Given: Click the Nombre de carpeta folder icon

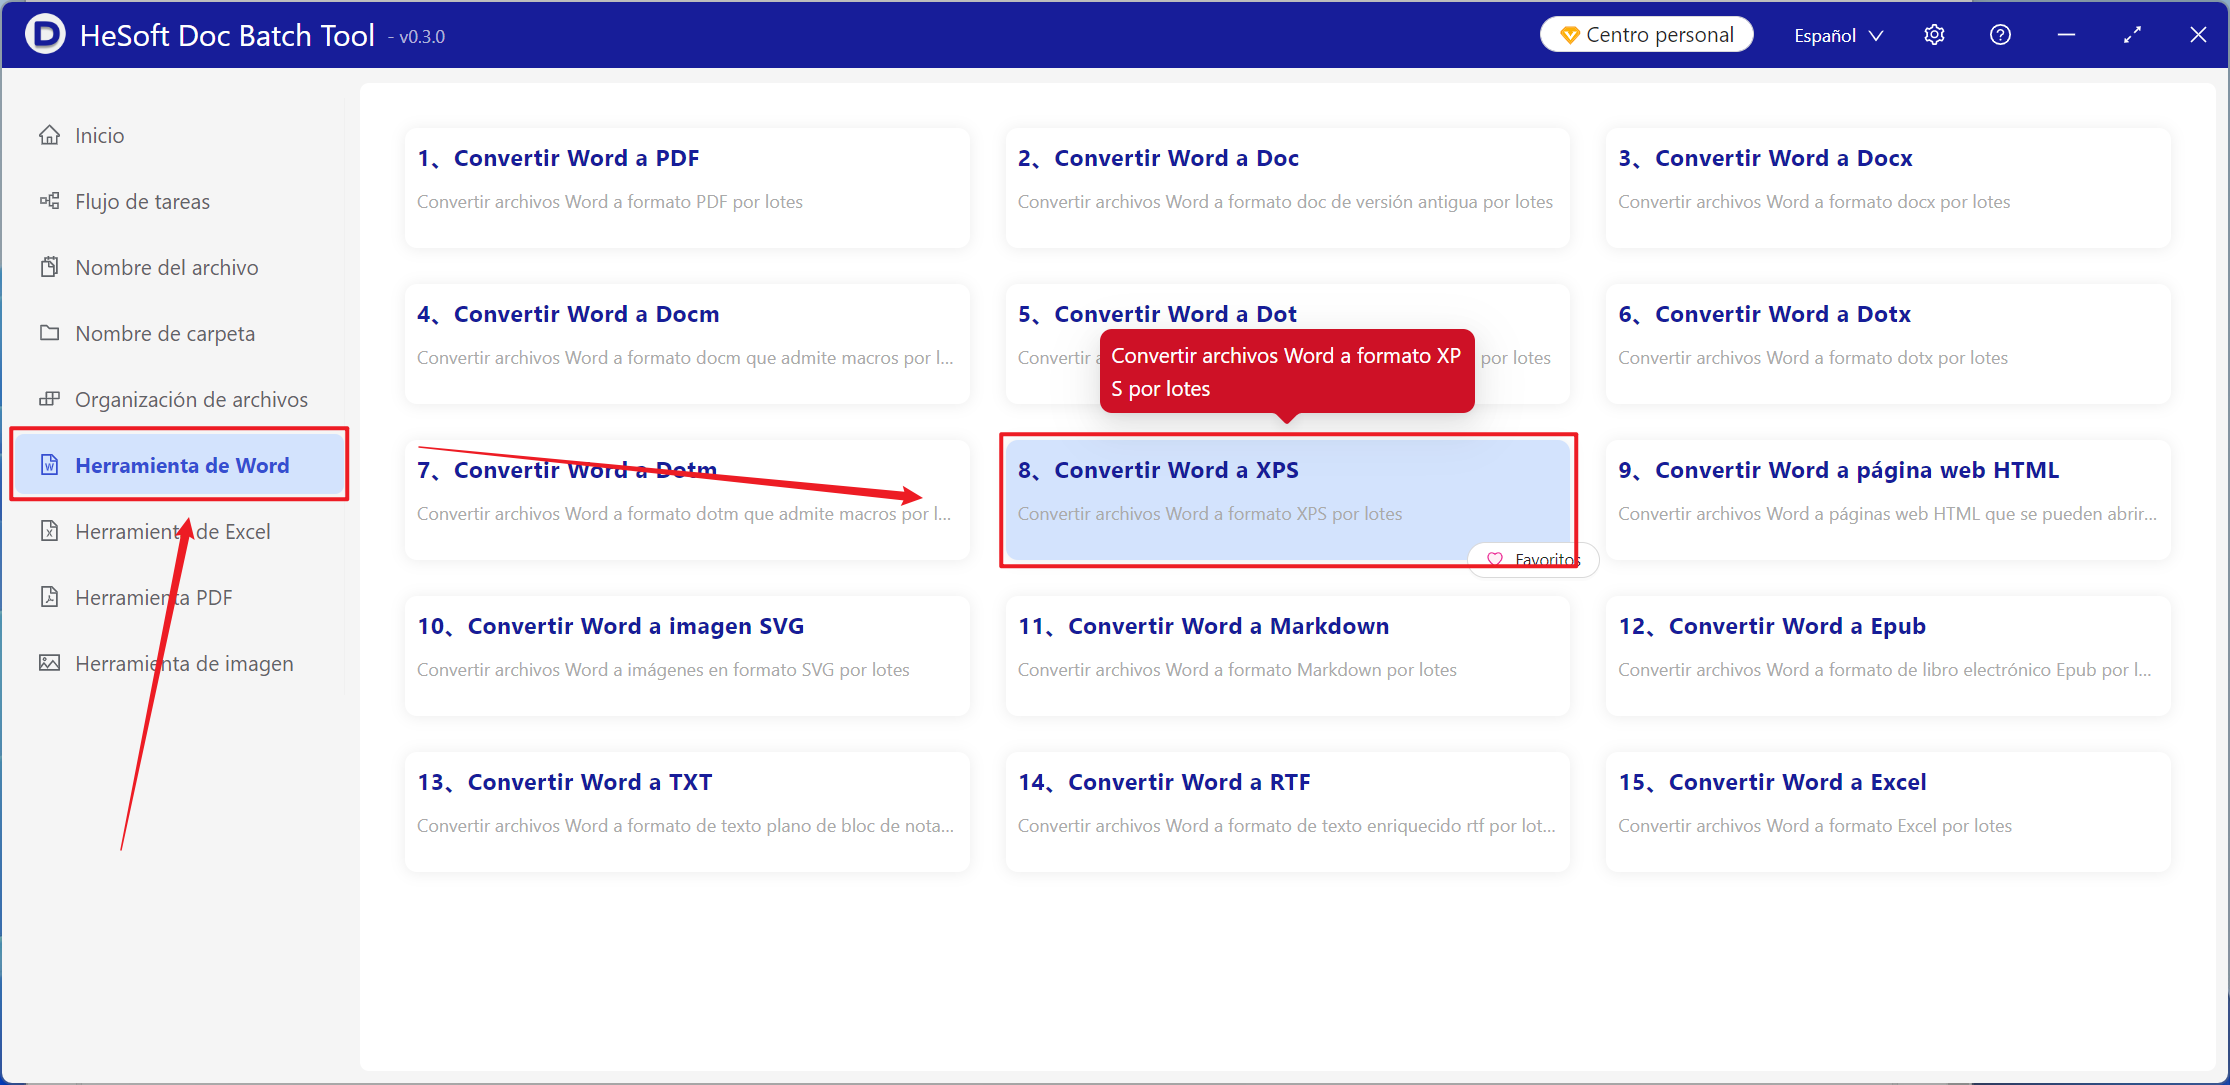Looking at the screenshot, I should click(49, 333).
